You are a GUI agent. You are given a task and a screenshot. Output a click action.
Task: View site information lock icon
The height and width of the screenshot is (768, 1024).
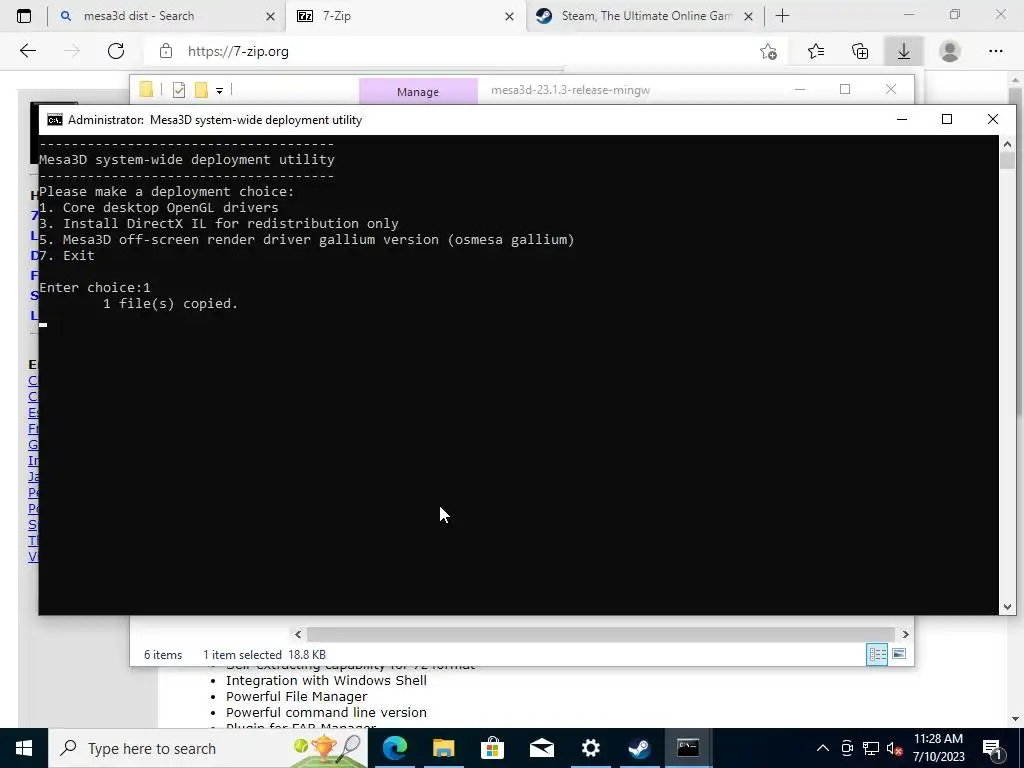(166, 51)
